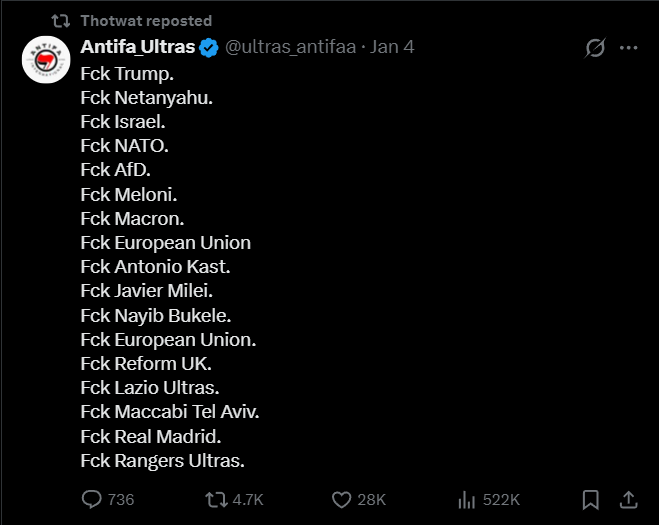Click the 522K views count
Viewport: 659px width, 525px height.
coord(501,499)
